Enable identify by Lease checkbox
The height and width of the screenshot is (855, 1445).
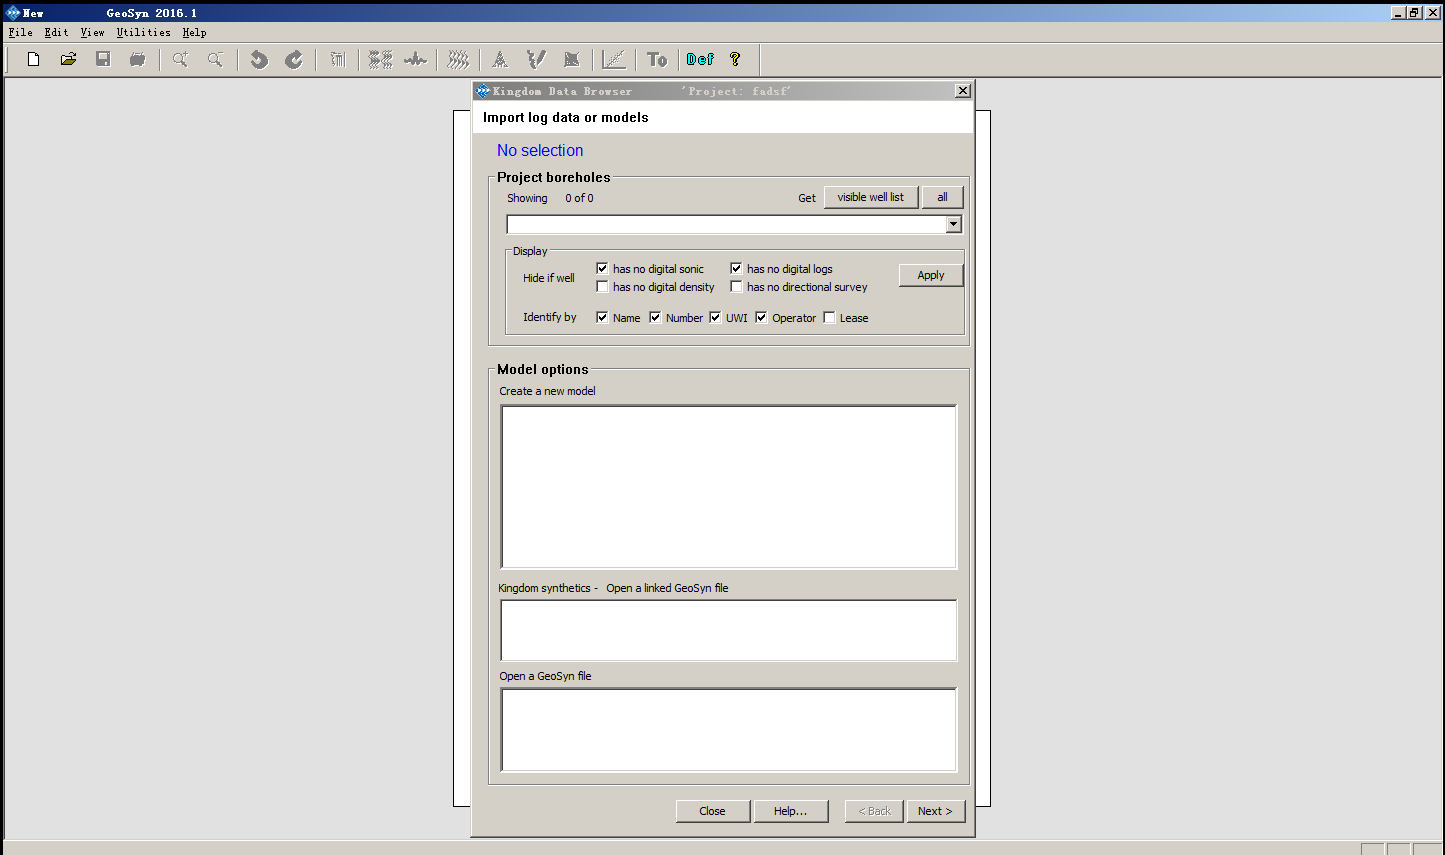click(829, 317)
